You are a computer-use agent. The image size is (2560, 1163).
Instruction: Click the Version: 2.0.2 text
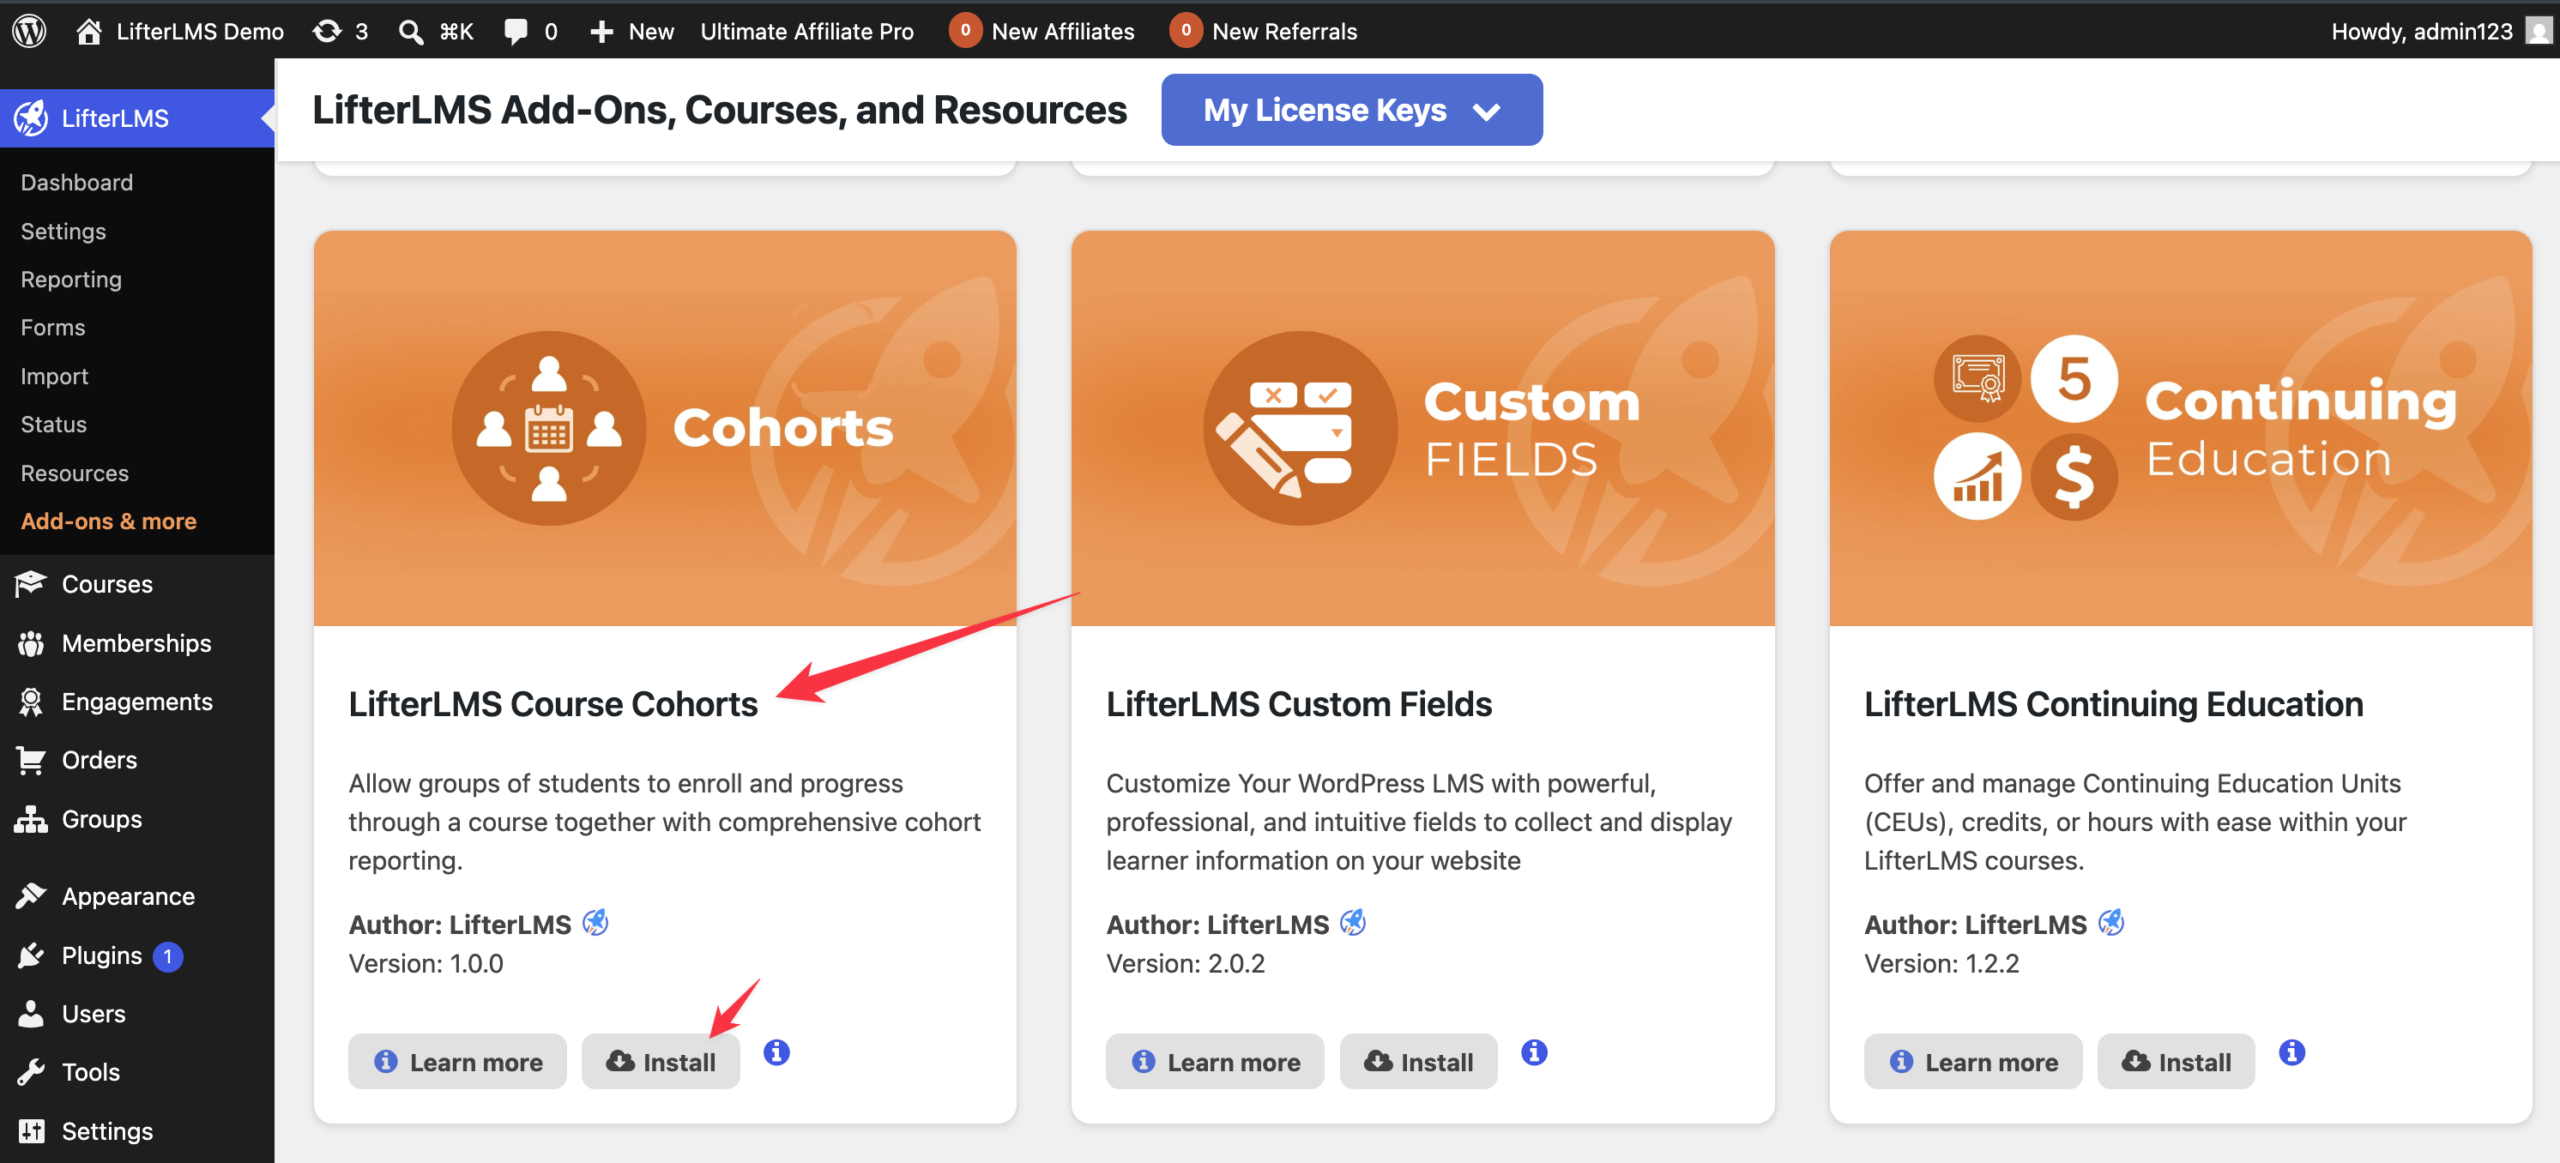pos(1185,963)
